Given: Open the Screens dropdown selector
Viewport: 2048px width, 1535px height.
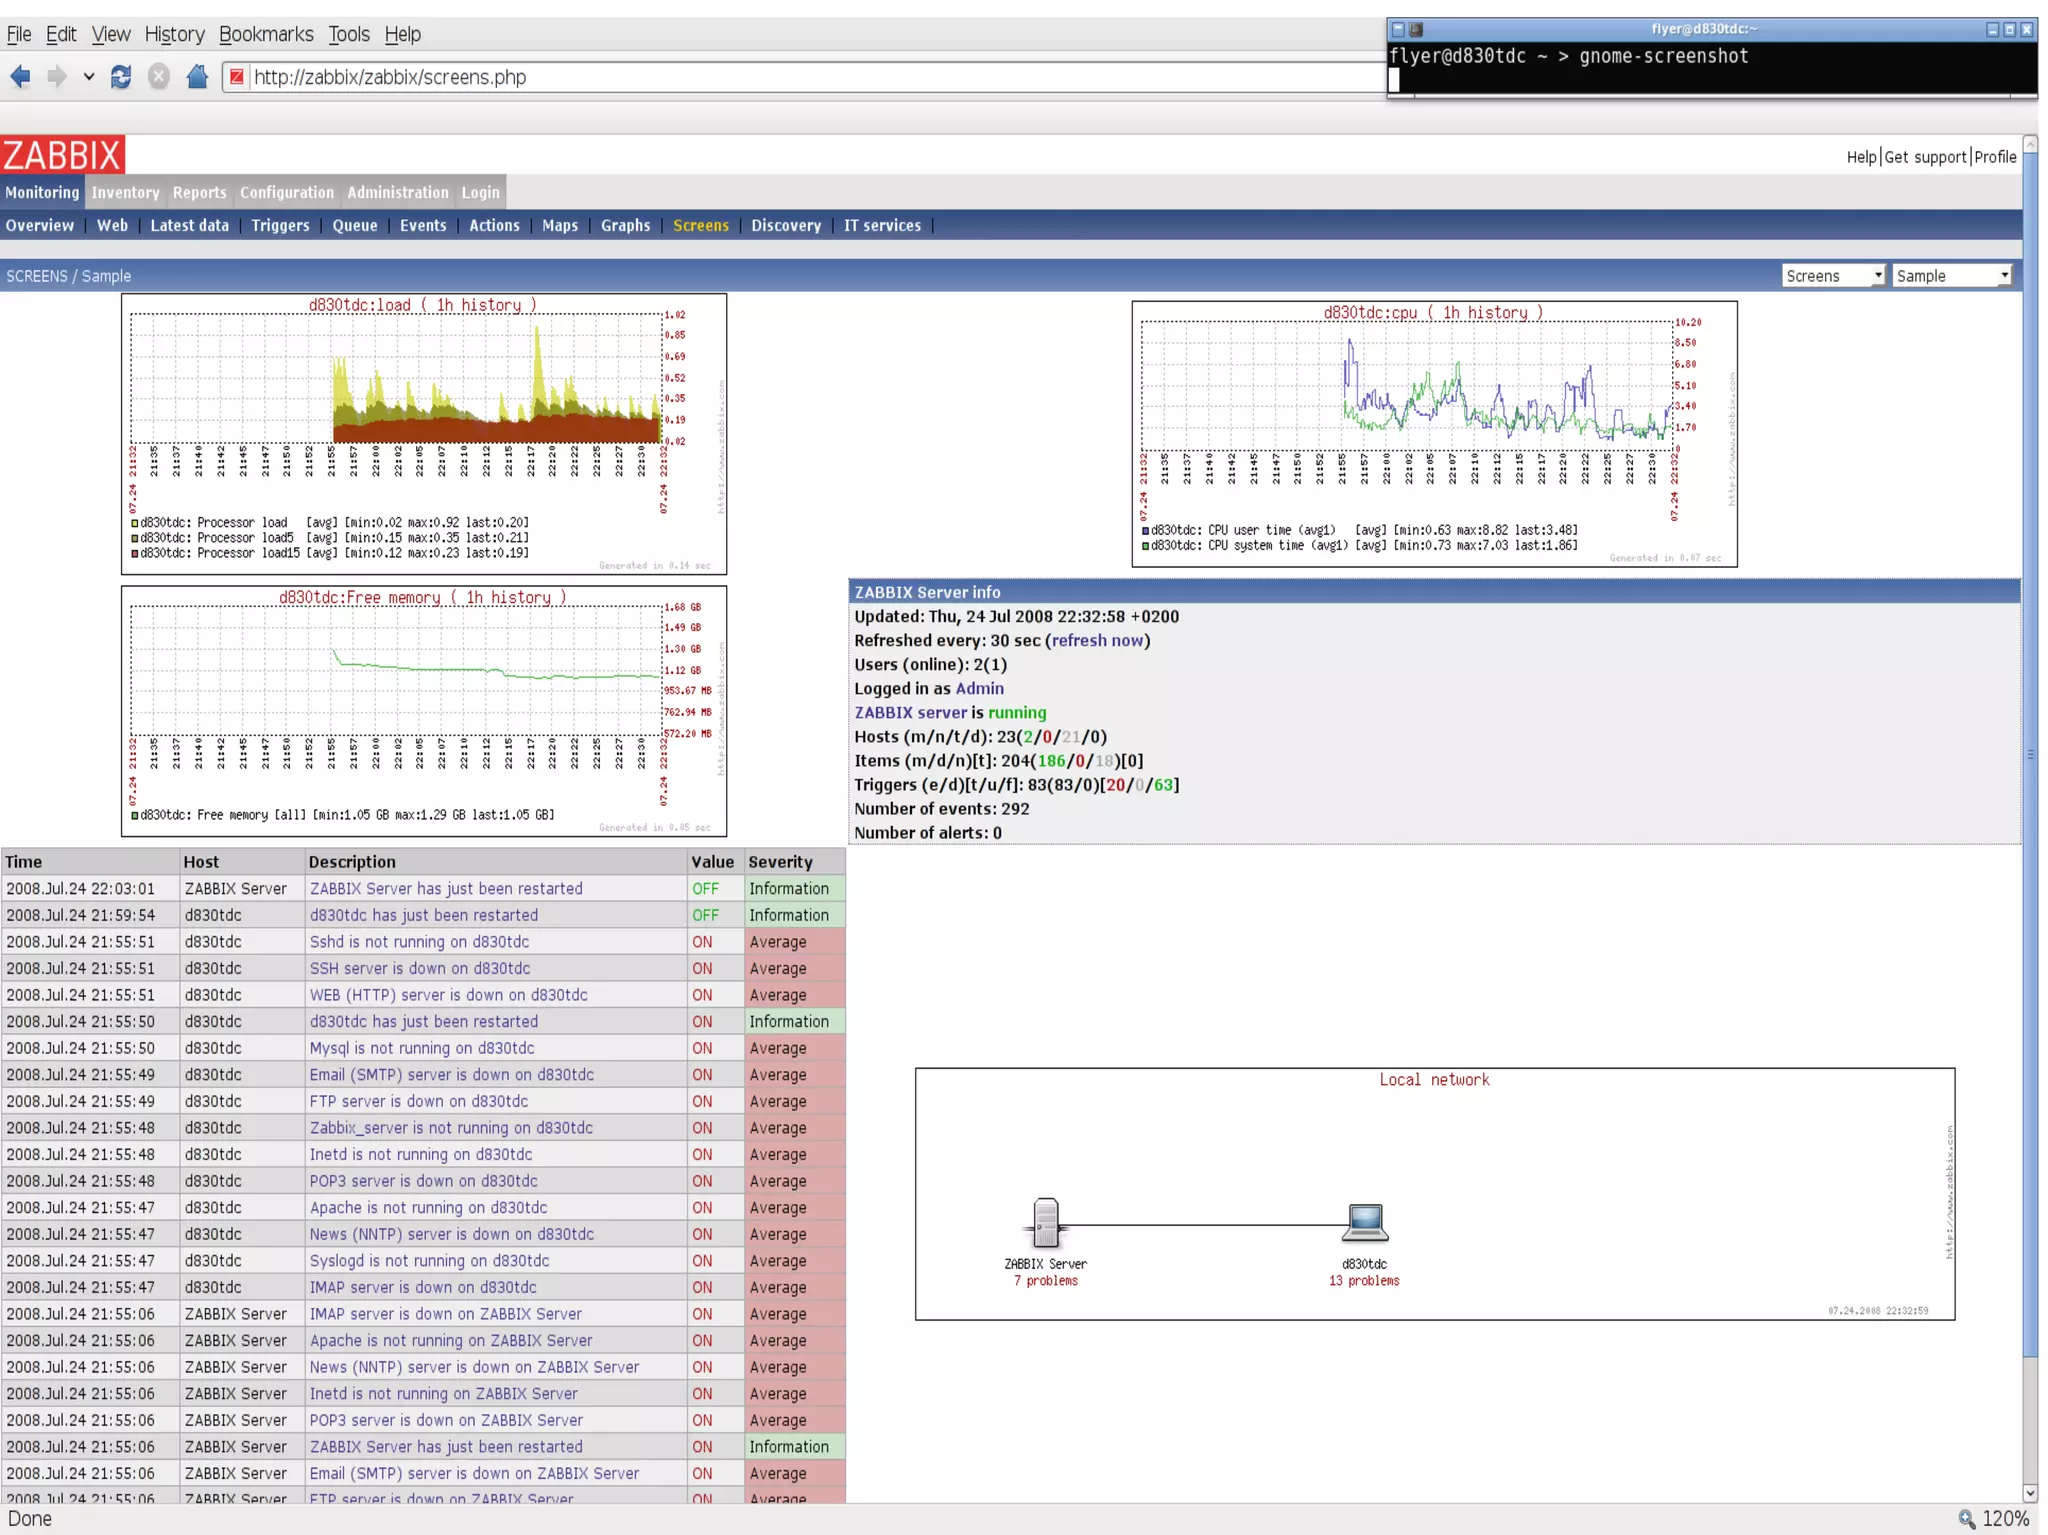Looking at the screenshot, I should 1832,276.
